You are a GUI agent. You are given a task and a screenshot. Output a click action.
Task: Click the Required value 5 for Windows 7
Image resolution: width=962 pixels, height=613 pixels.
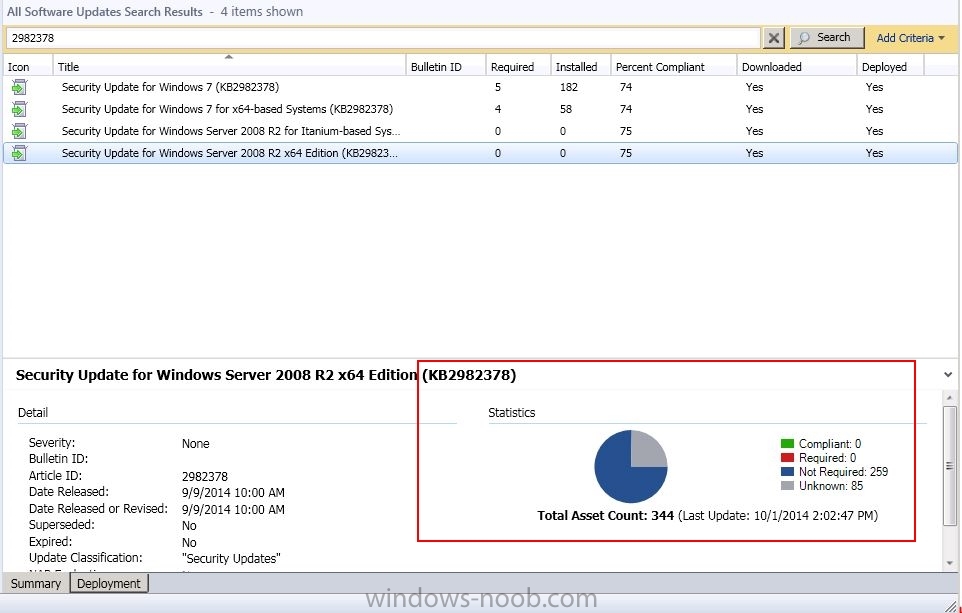(x=498, y=87)
